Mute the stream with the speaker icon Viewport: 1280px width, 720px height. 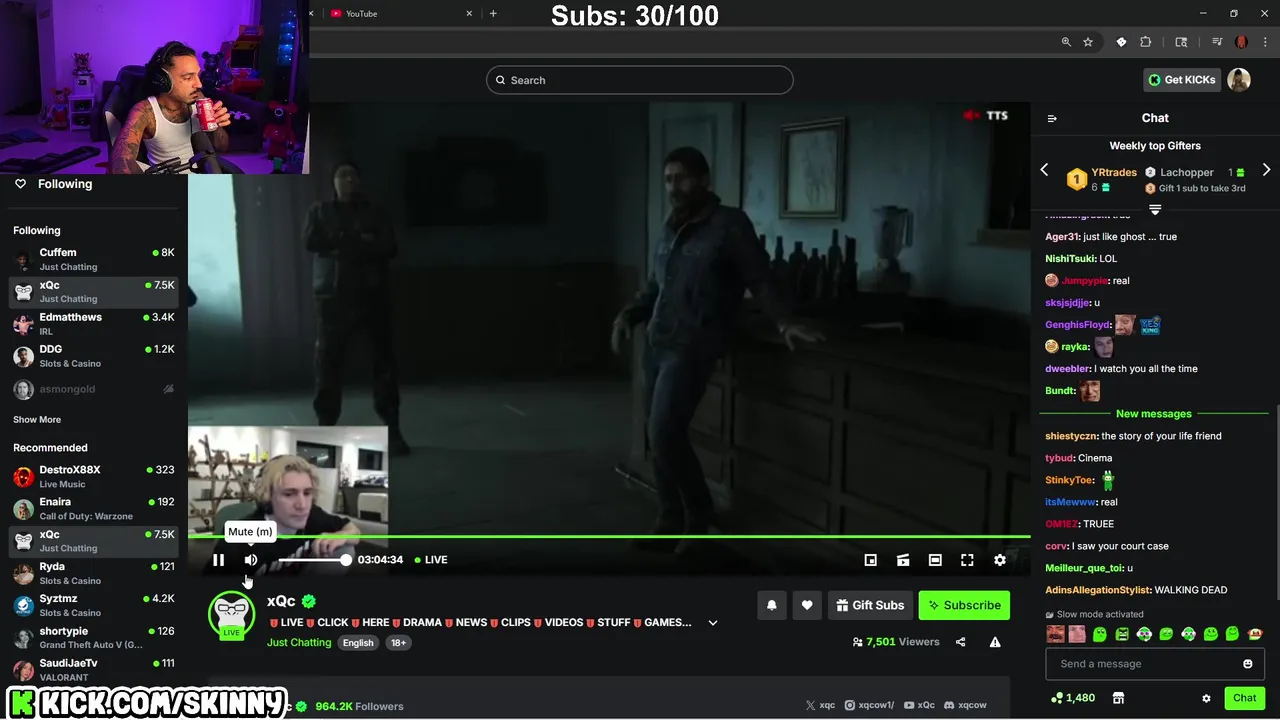click(x=251, y=560)
